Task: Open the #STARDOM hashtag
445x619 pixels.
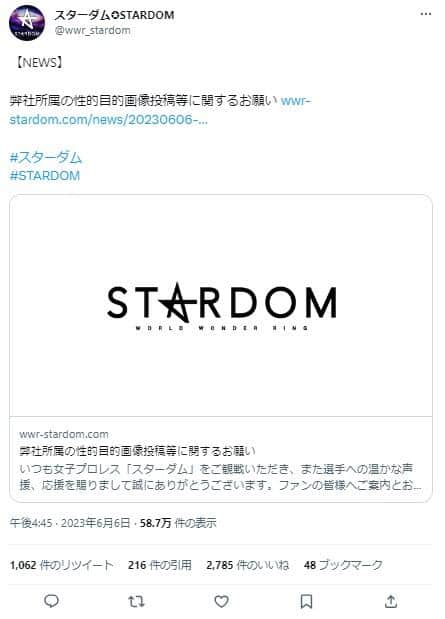Action: 45,175
